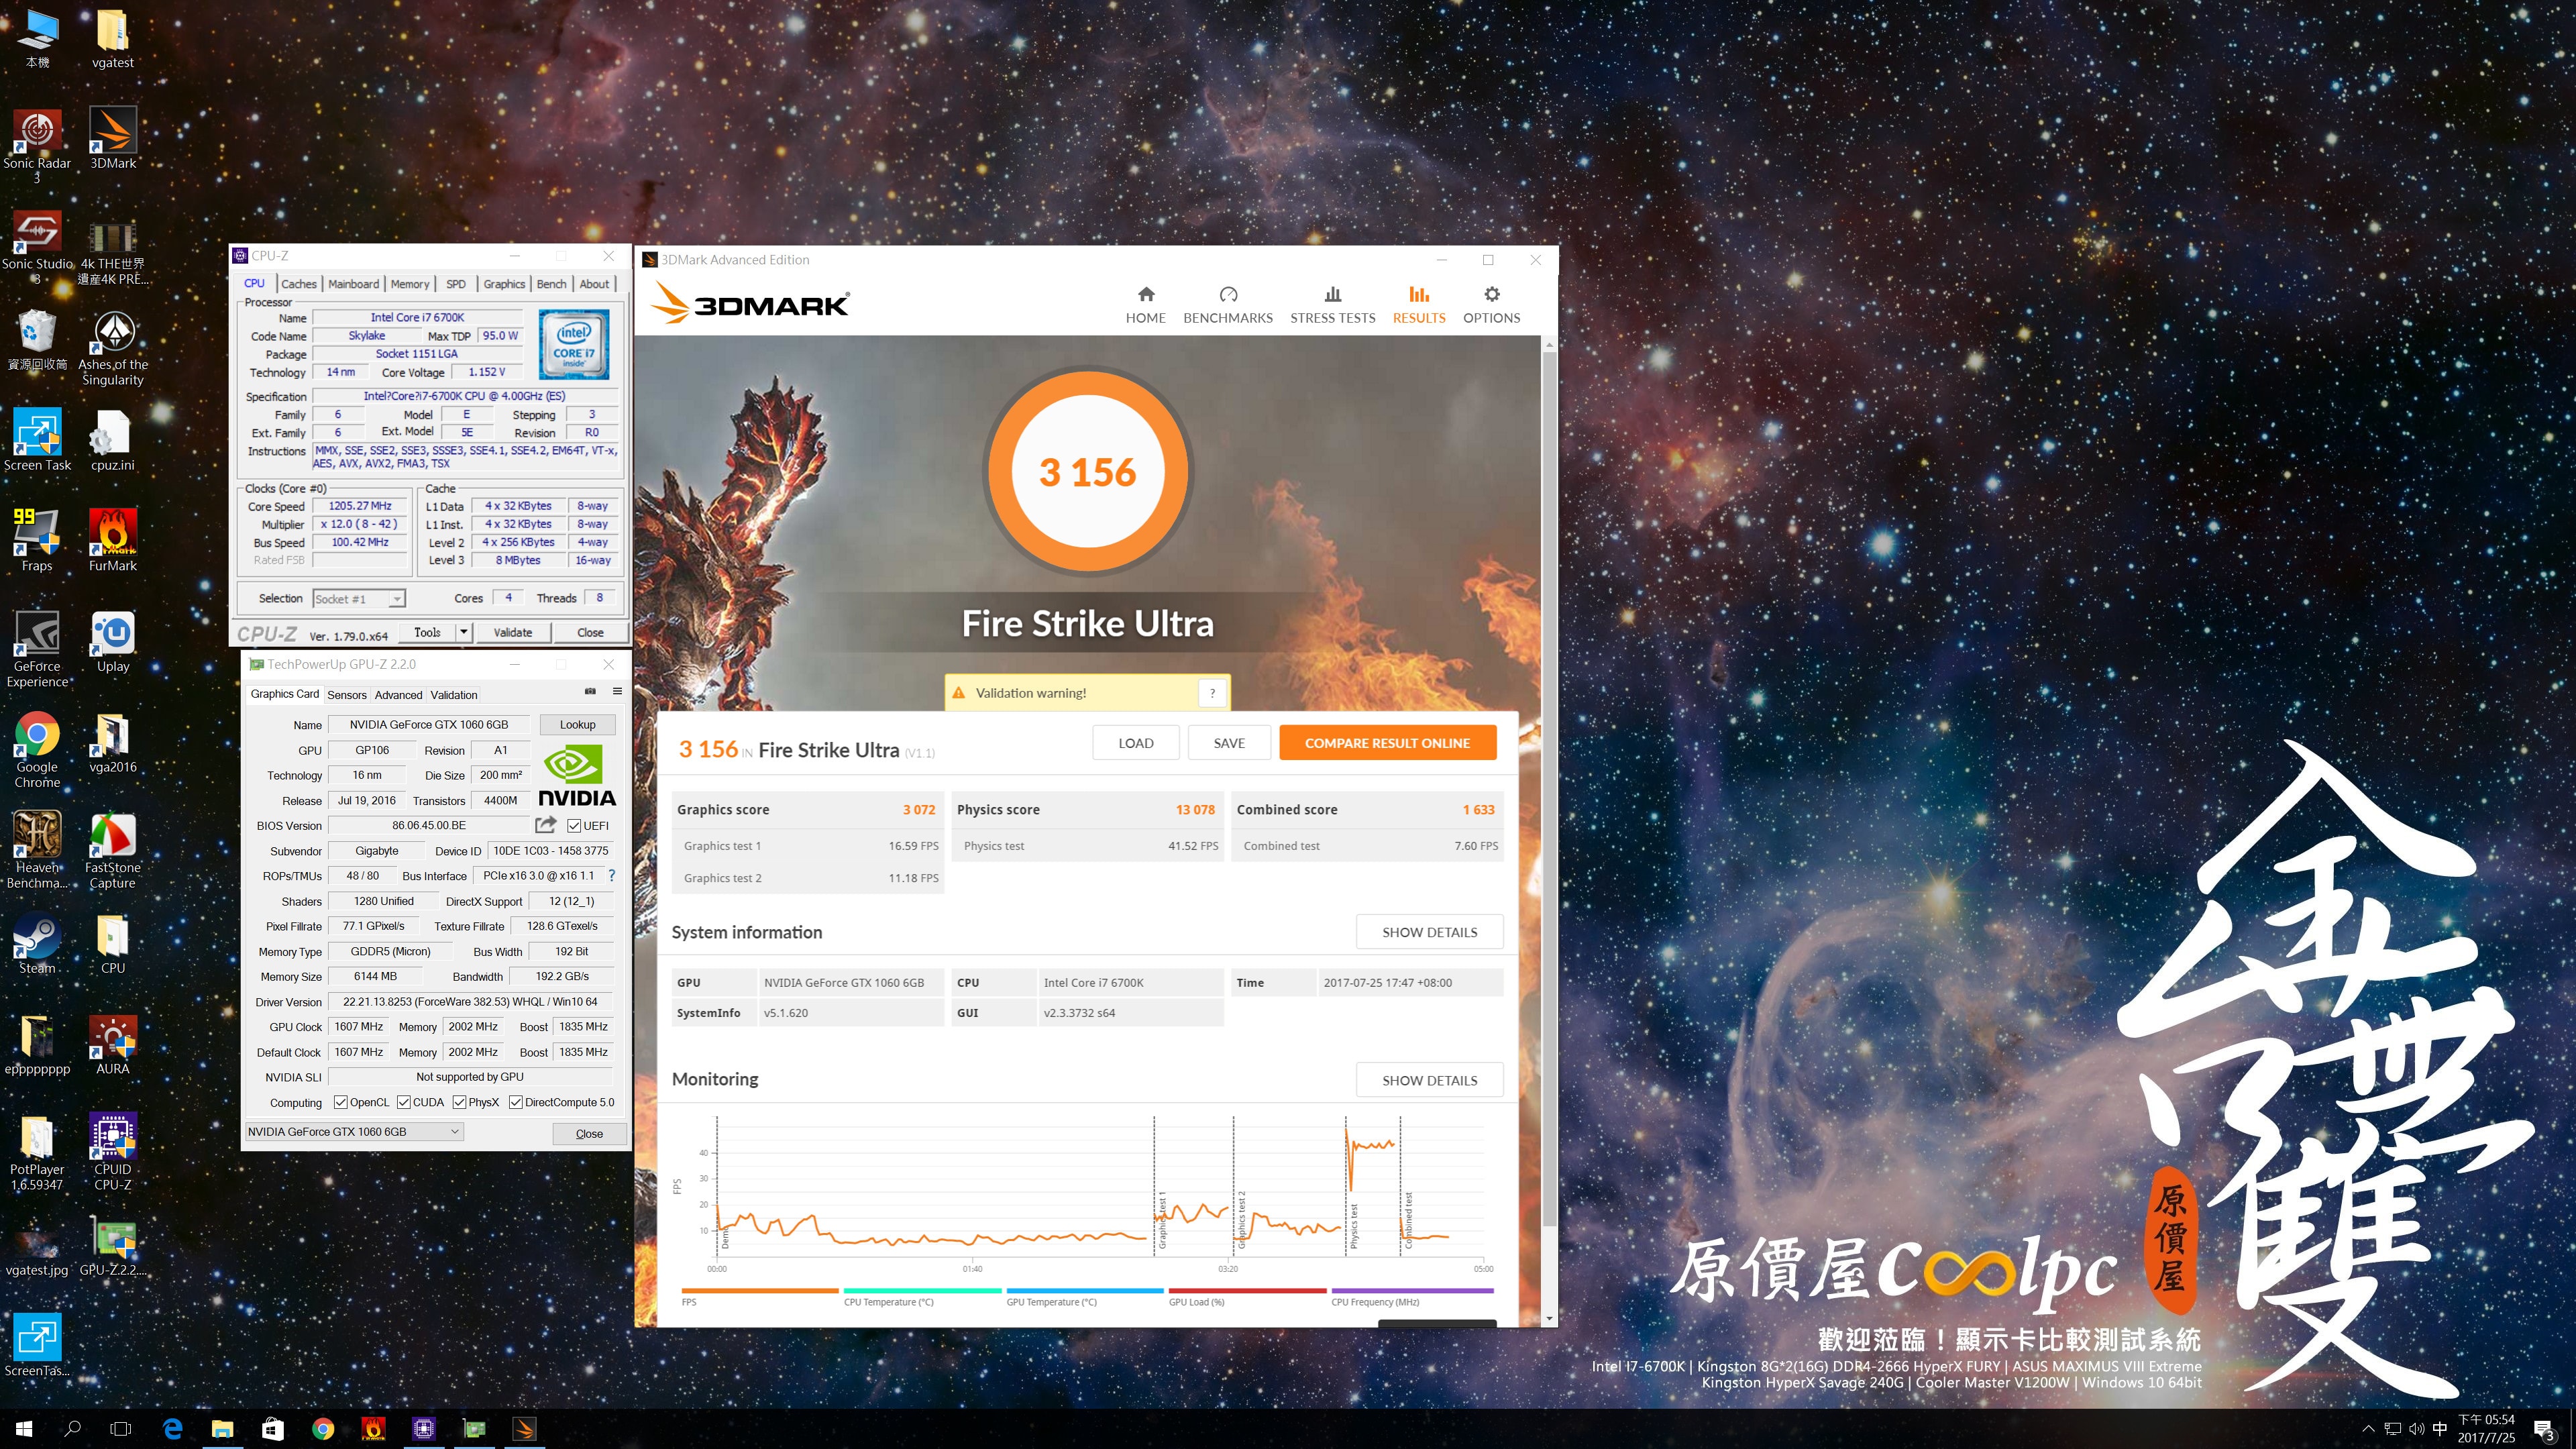This screenshot has width=2576, height=1449.
Task: Click the CPU Temperature legend bar
Action: point(922,1290)
